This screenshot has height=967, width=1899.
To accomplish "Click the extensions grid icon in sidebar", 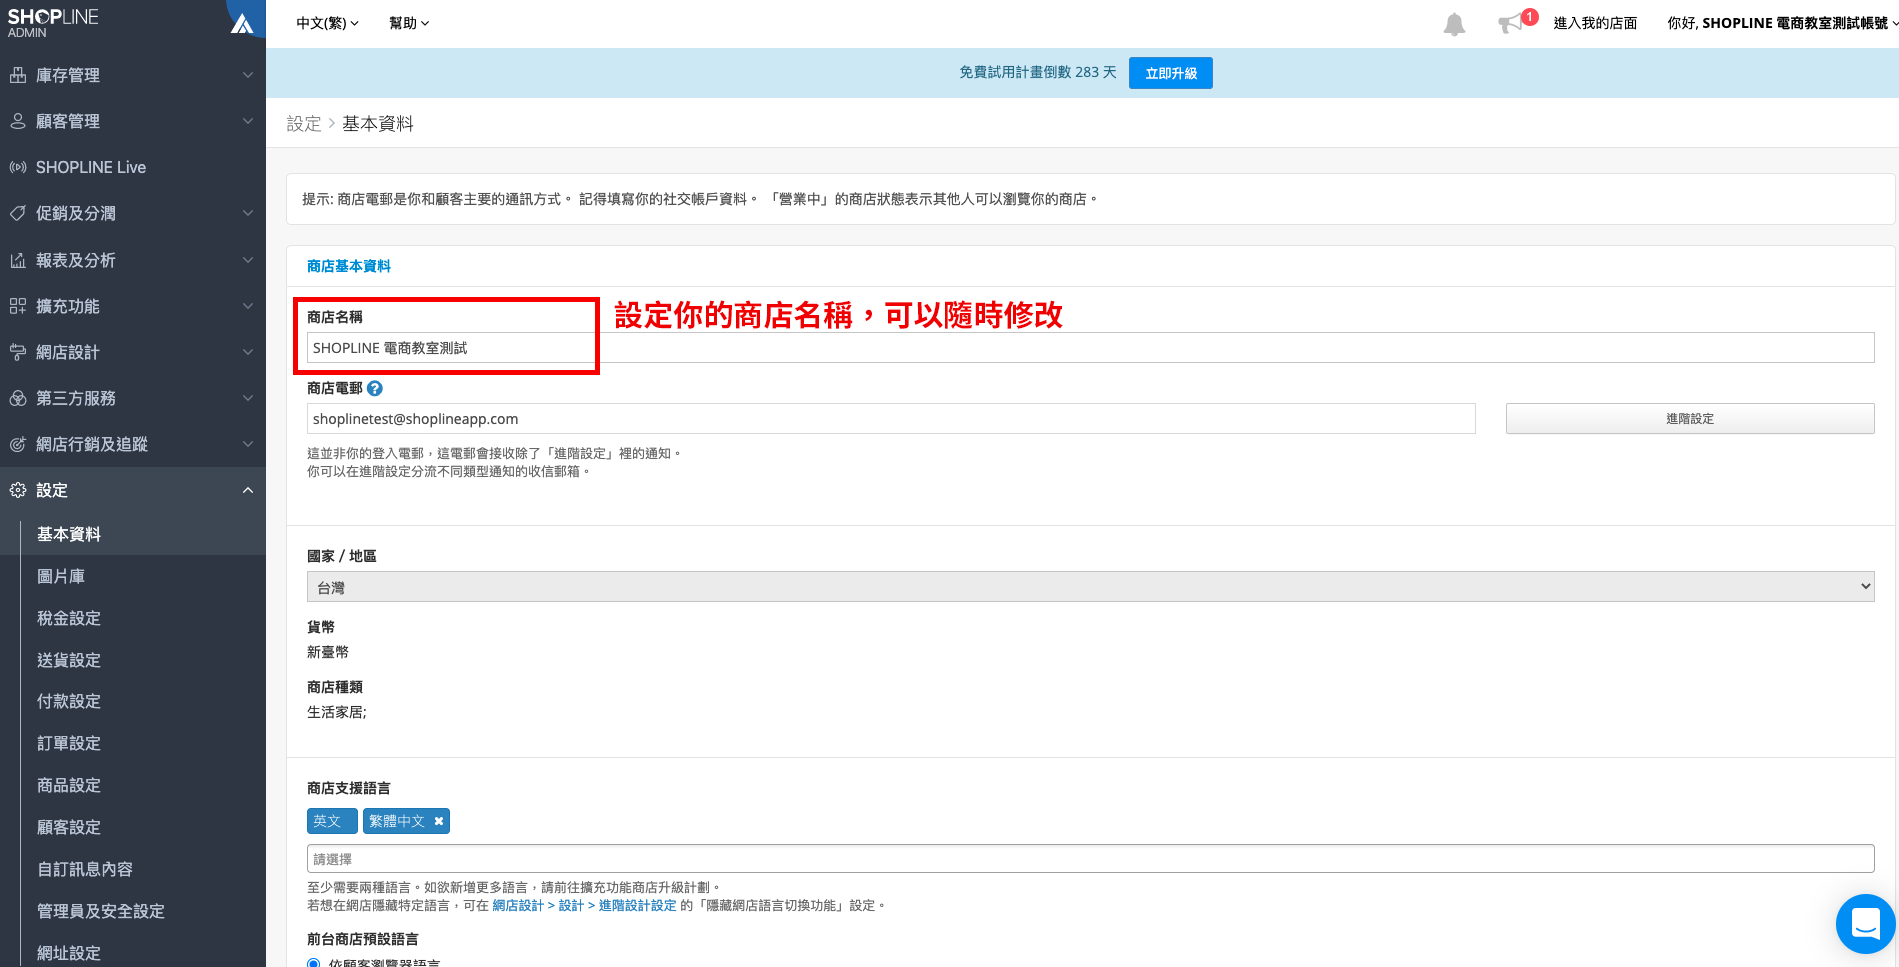I will [x=18, y=306].
